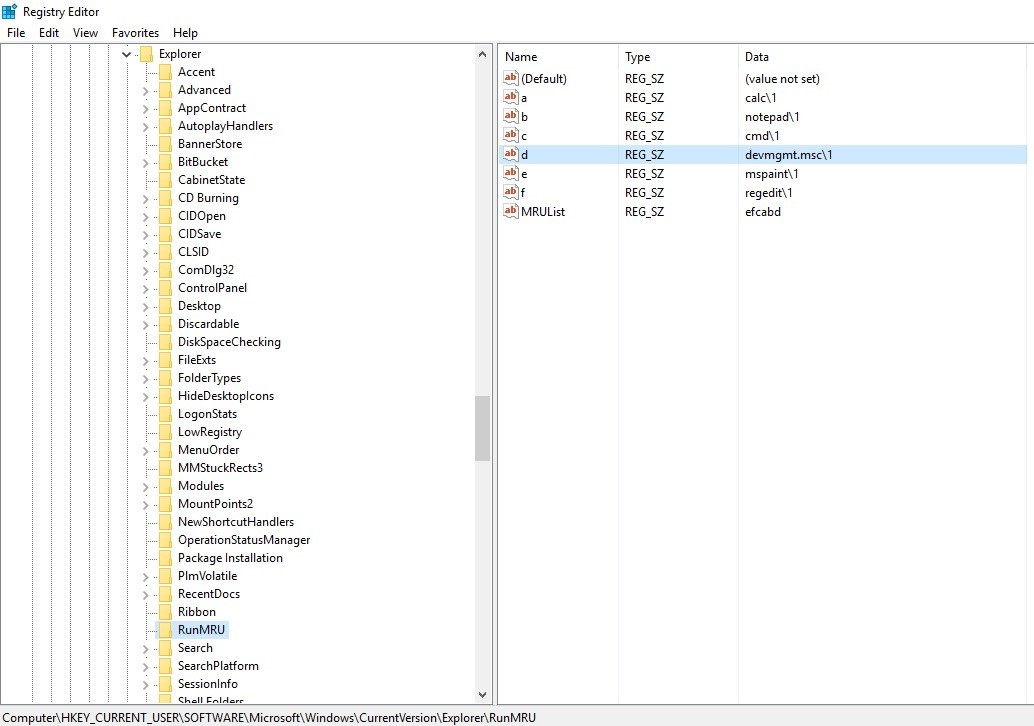Collapse the Explorer tree node
Screen dimensions: 1034x726
(127, 54)
